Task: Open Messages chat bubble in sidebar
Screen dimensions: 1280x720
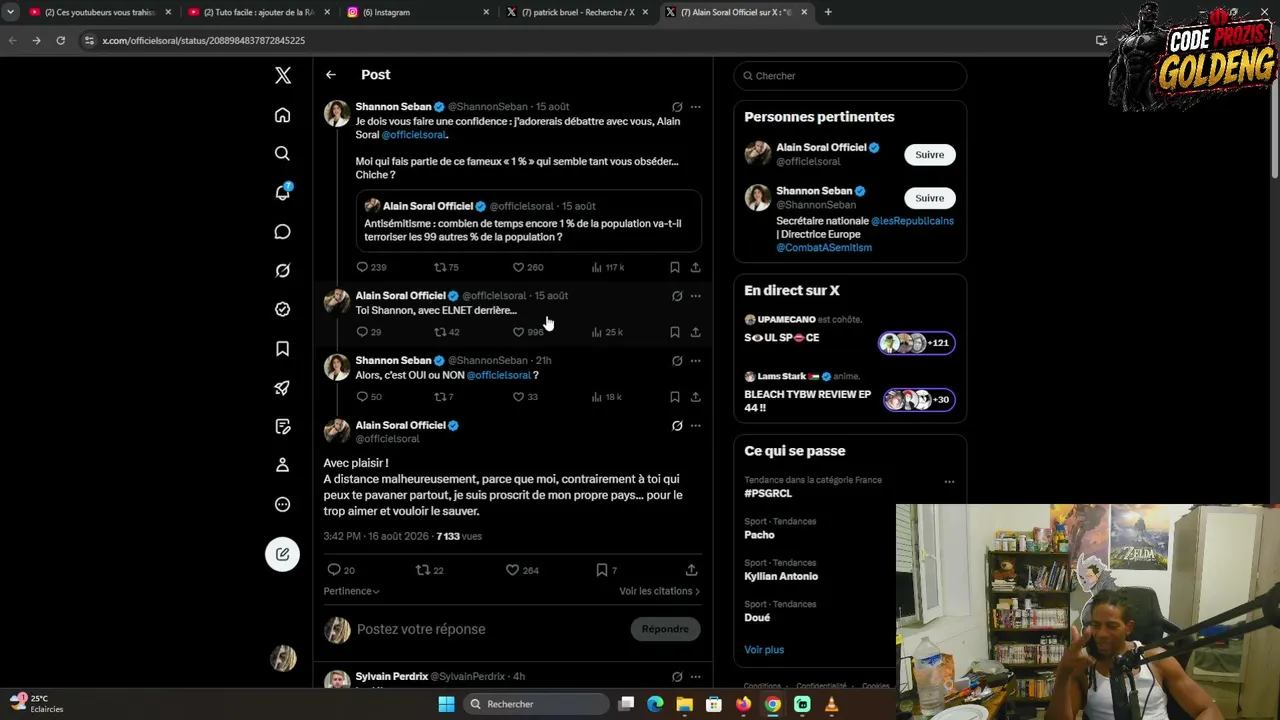Action: coord(282,232)
